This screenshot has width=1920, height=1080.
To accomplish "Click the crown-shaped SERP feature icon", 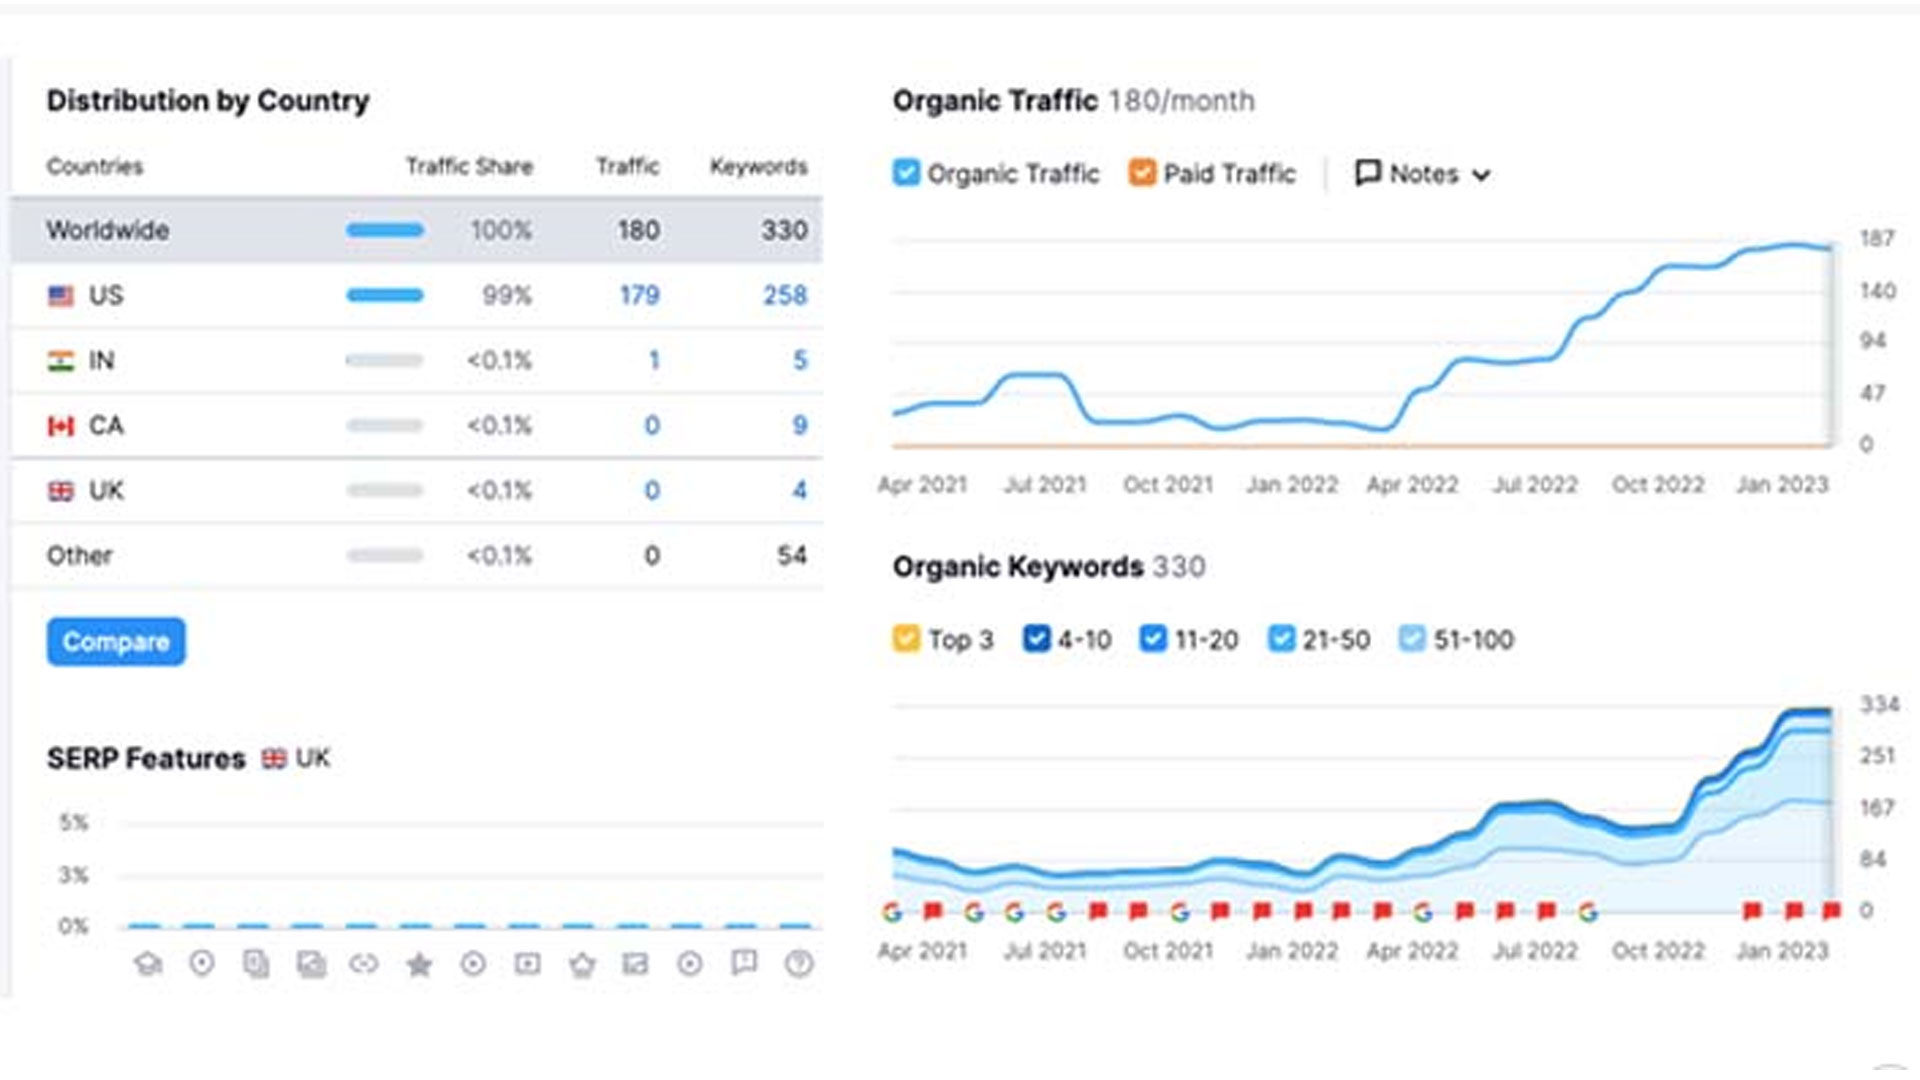I will click(582, 964).
